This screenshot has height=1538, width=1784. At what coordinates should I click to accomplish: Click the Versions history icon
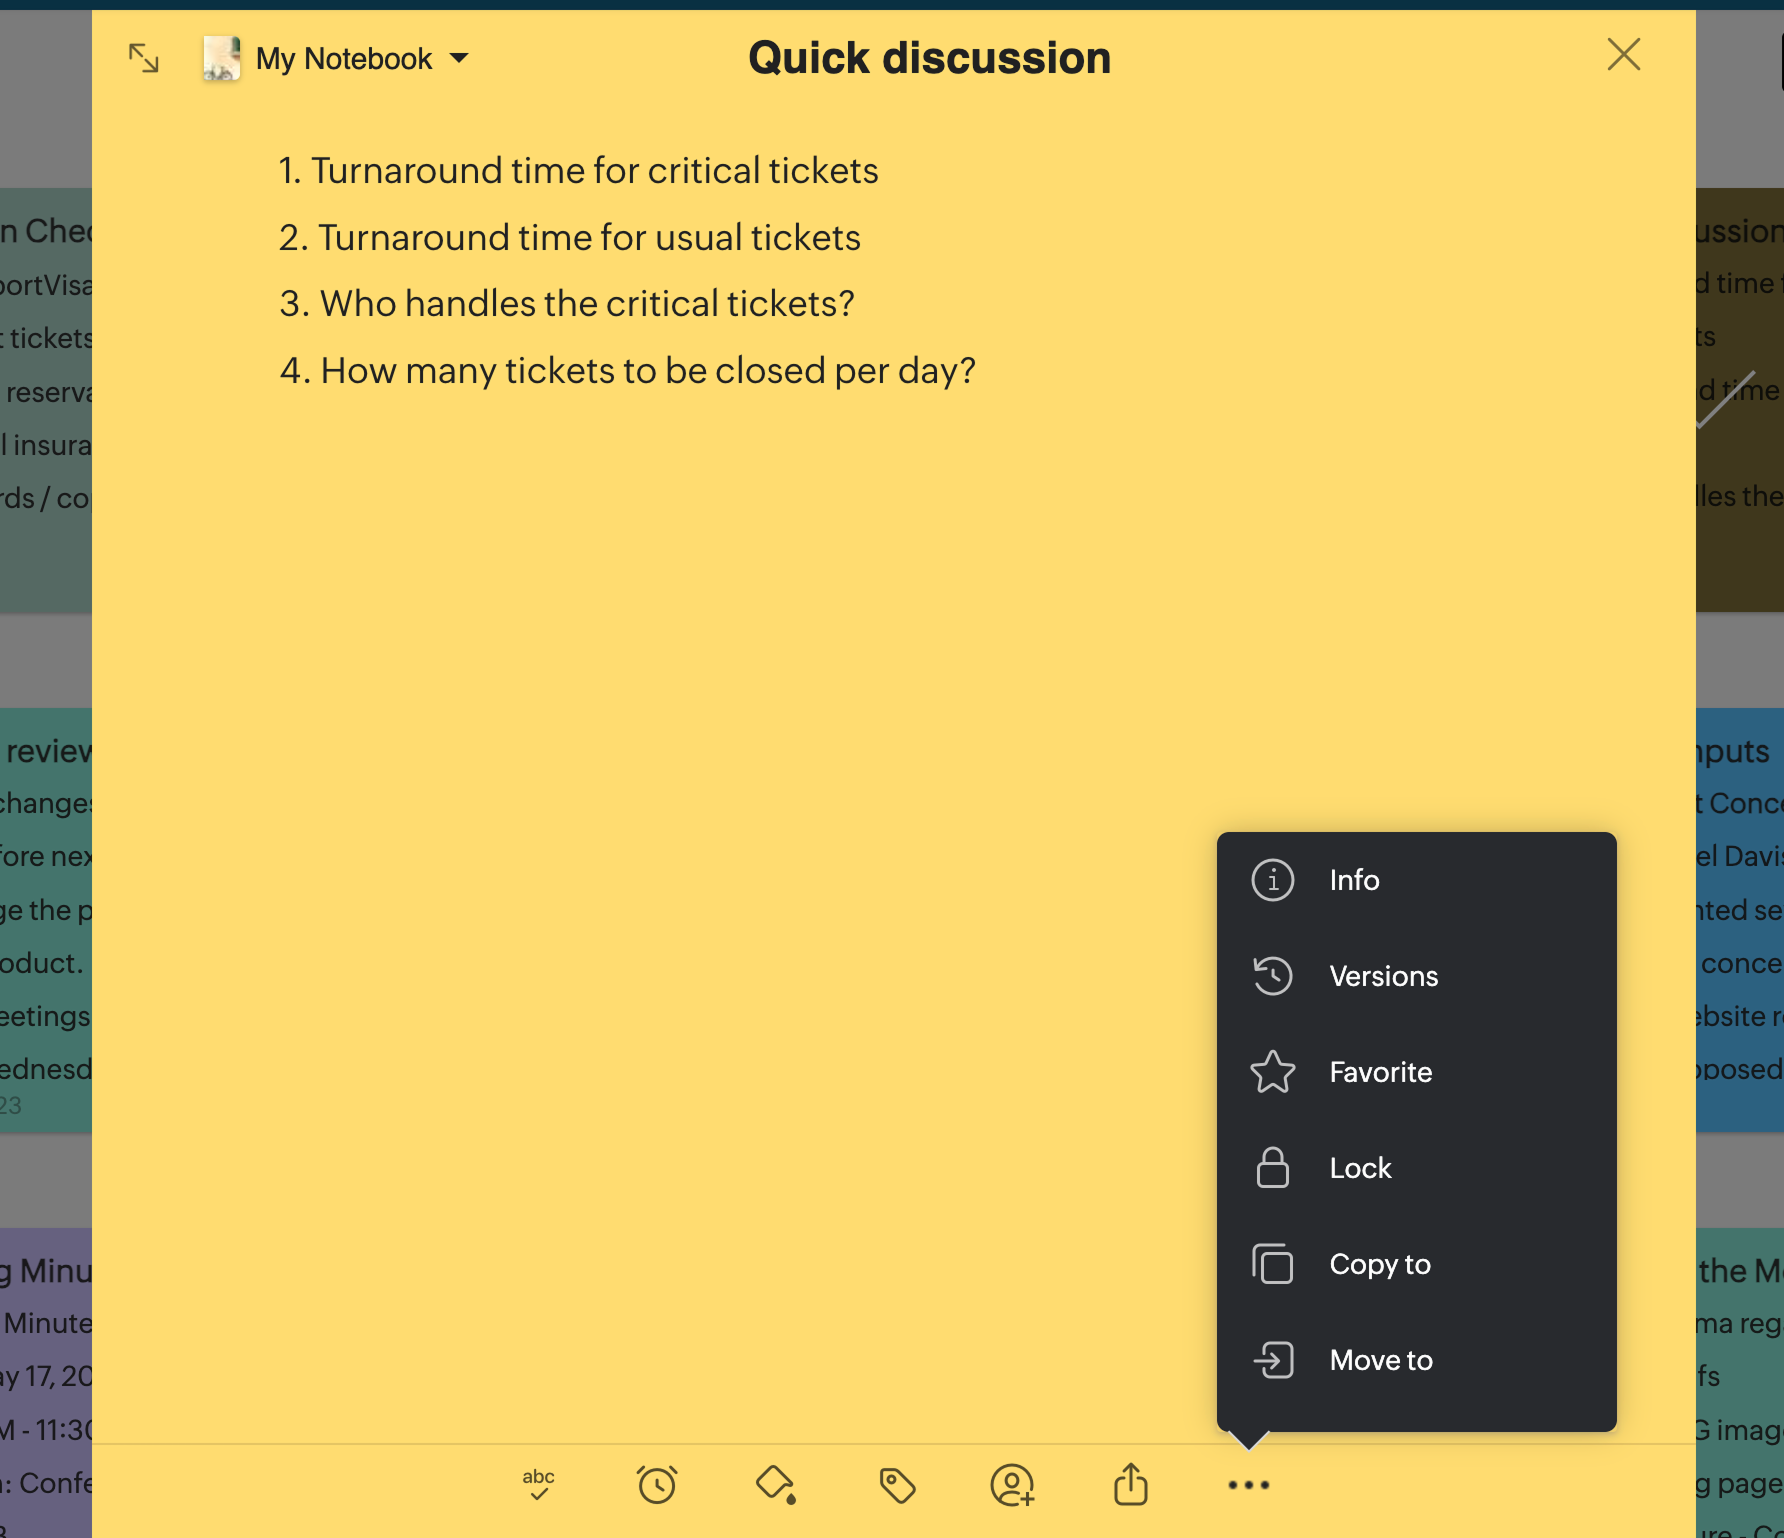[x=1273, y=976]
